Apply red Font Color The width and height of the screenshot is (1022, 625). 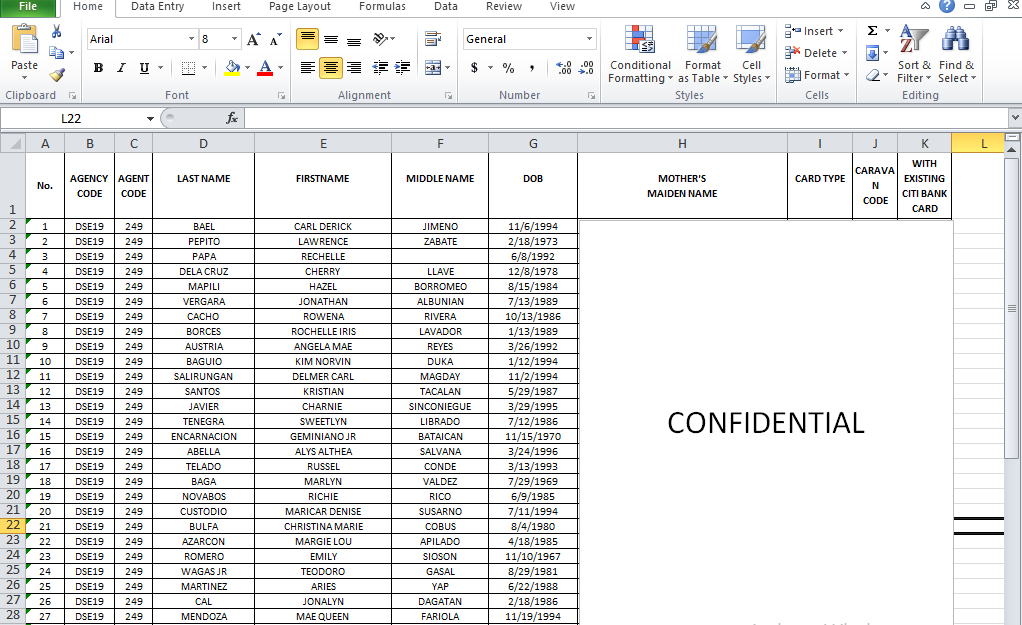[265, 67]
